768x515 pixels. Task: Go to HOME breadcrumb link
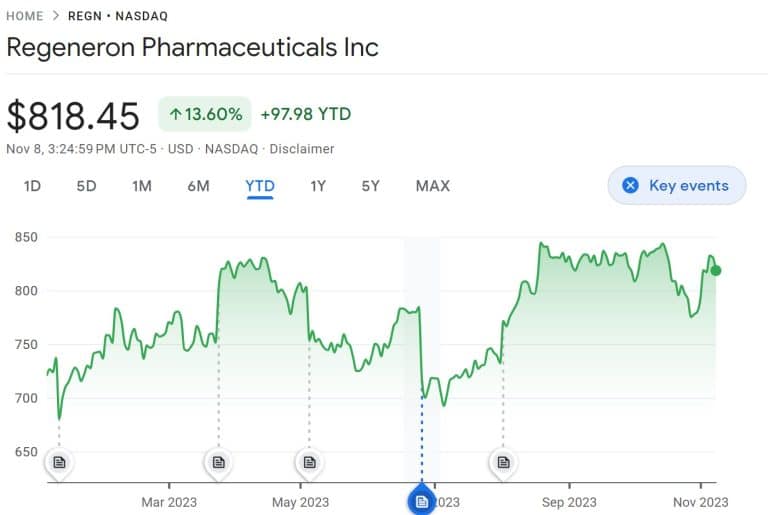point(24,16)
